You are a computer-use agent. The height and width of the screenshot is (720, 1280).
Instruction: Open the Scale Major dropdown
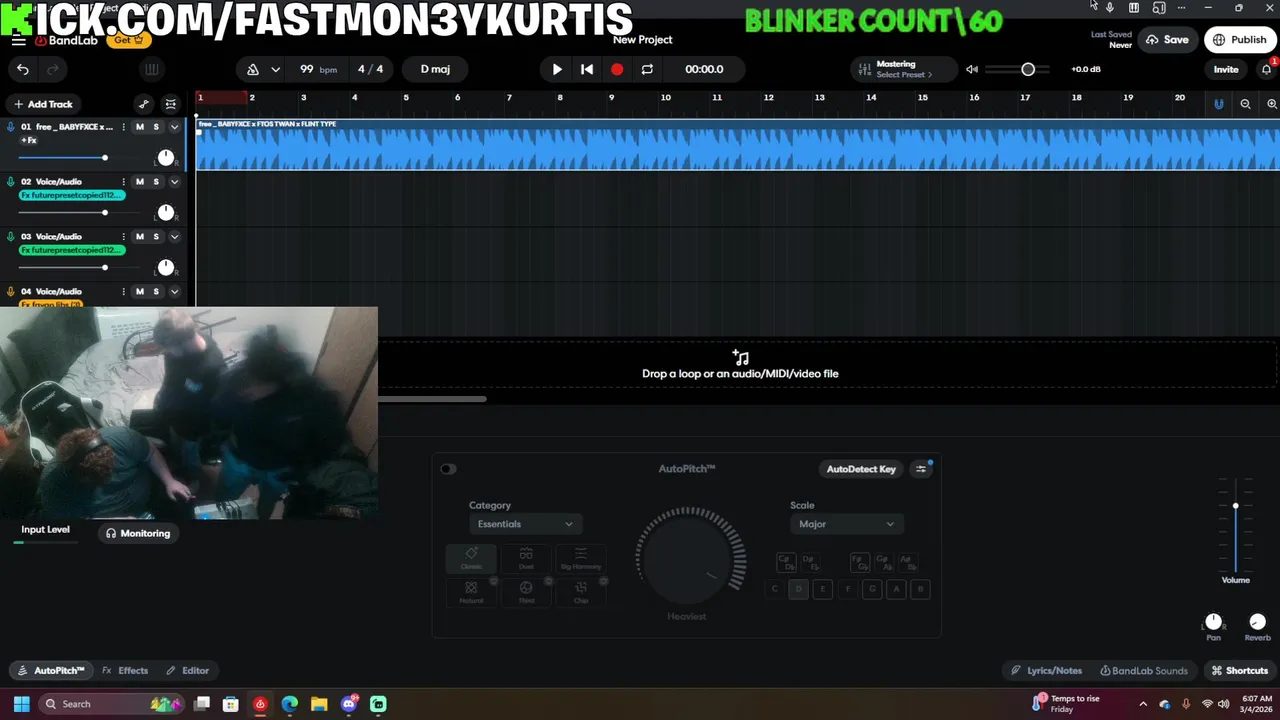[846, 524]
